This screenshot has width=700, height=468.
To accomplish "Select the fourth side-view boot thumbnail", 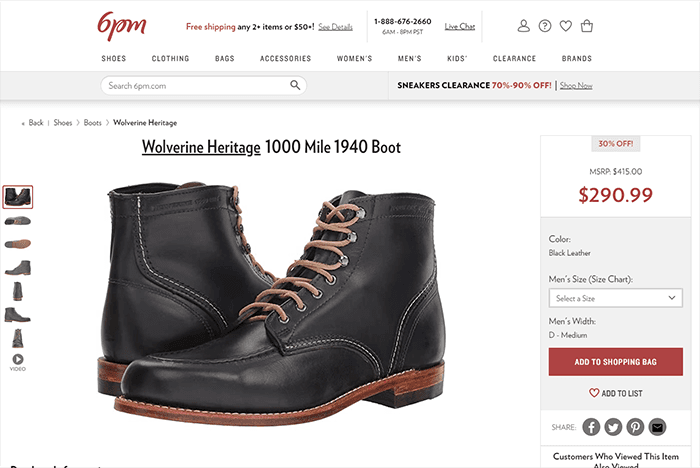I will tap(18, 267).
